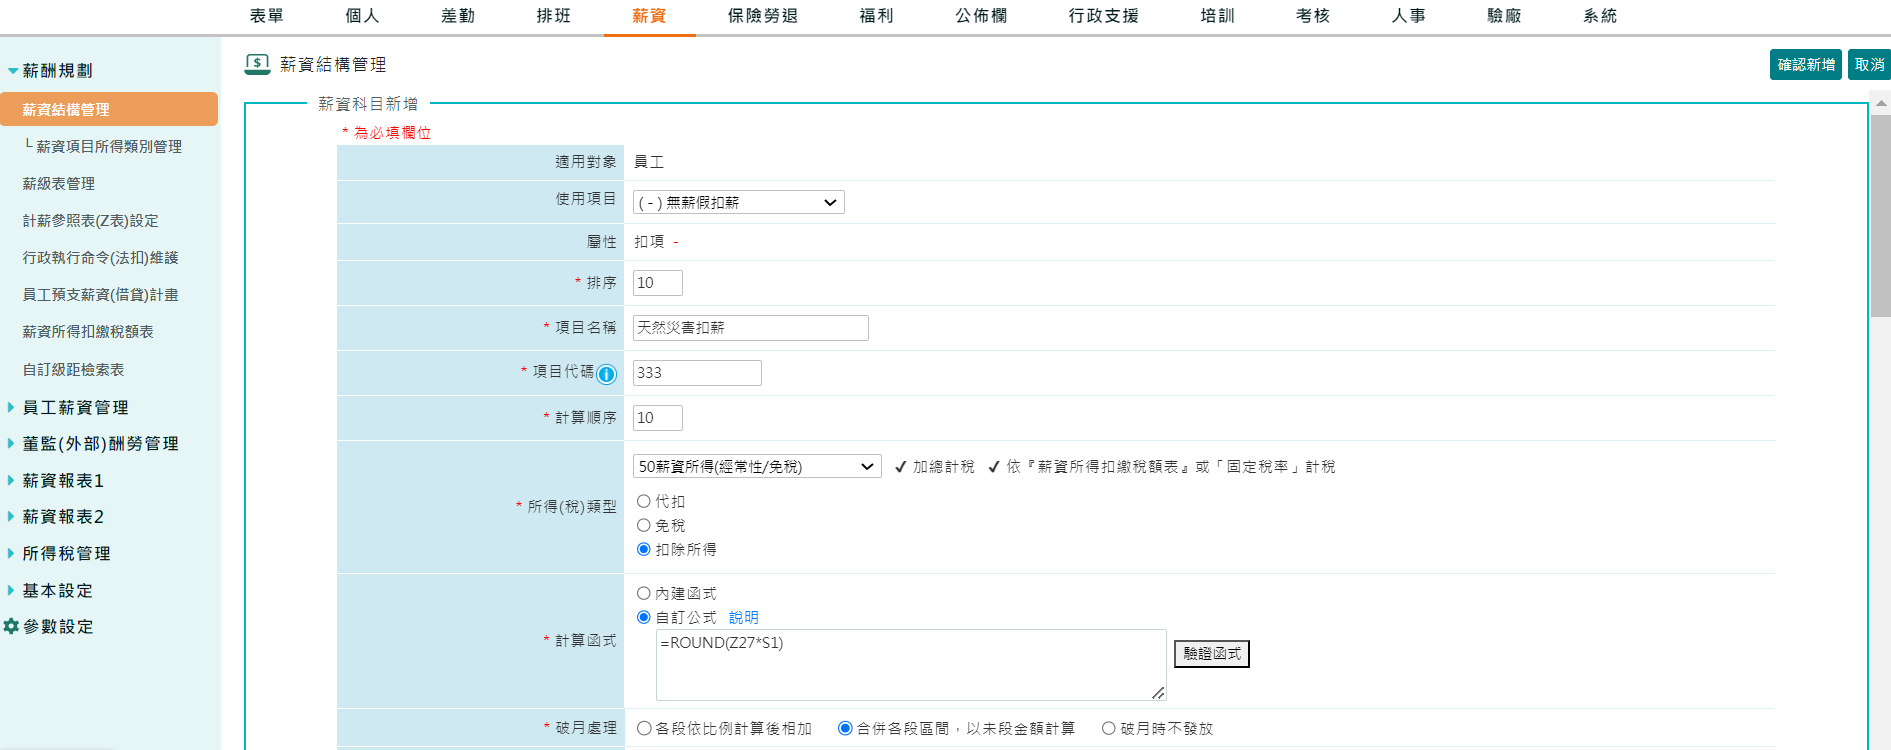Image resolution: width=1891 pixels, height=750 pixels.
Task: Click the 取消 button
Action: 1869,64
